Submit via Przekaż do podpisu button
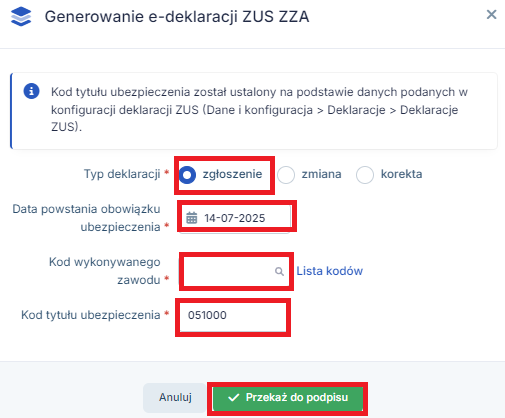The height and width of the screenshot is (418, 505). point(288,398)
